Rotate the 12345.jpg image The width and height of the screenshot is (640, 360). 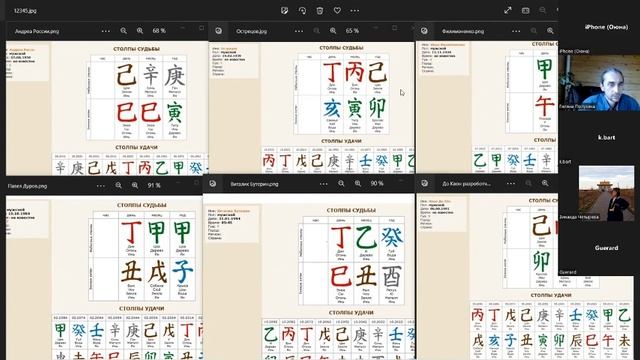point(302,11)
